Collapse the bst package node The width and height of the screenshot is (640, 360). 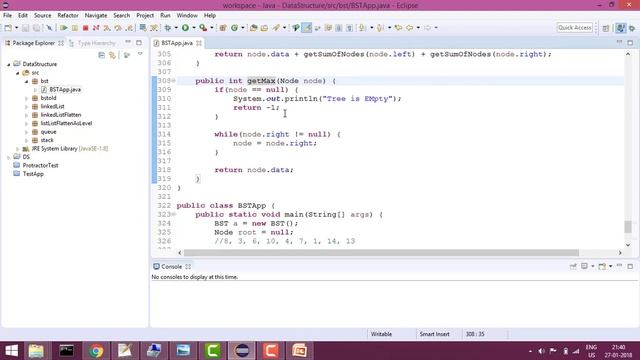click(27, 82)
